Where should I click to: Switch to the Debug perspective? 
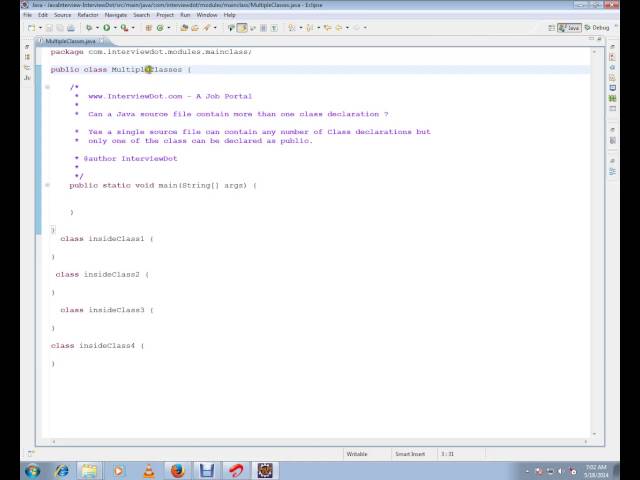coord(597,28)
